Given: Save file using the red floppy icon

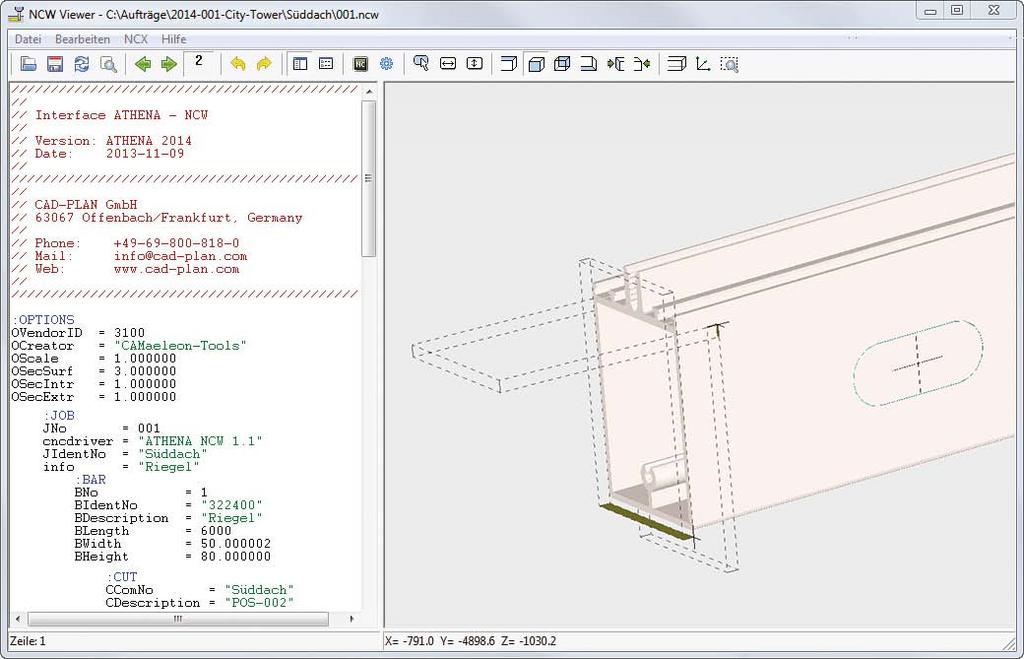Looking at the screenshot, I should coord(55,64).
